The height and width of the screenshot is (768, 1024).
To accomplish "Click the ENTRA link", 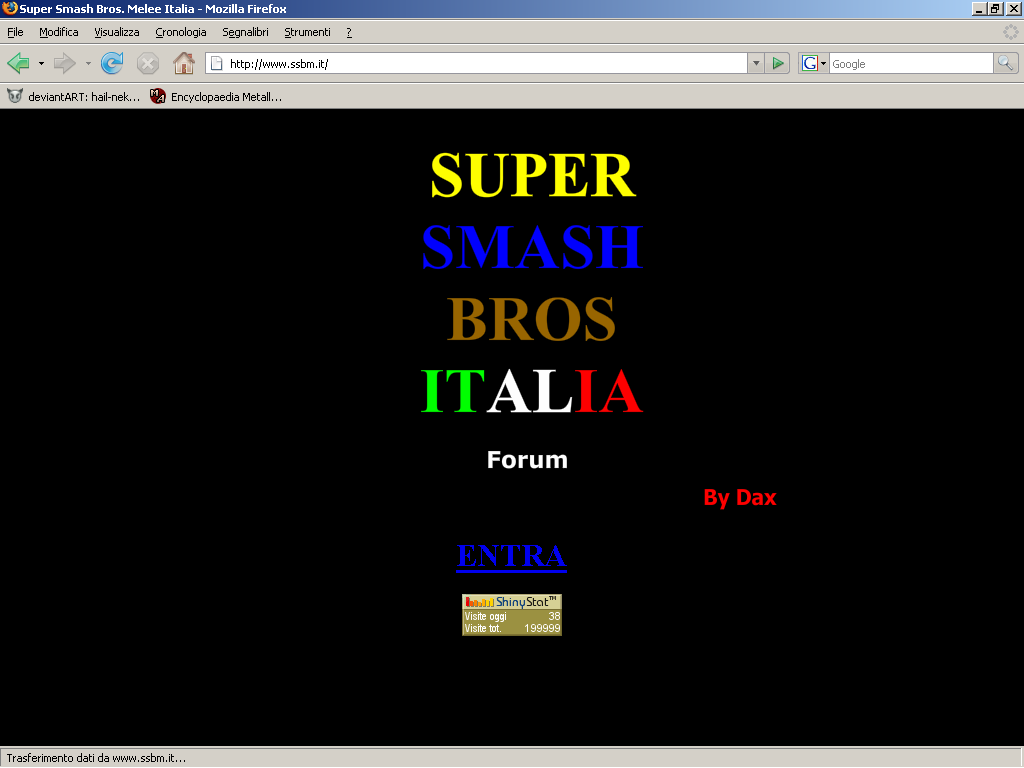I will 511,556.
